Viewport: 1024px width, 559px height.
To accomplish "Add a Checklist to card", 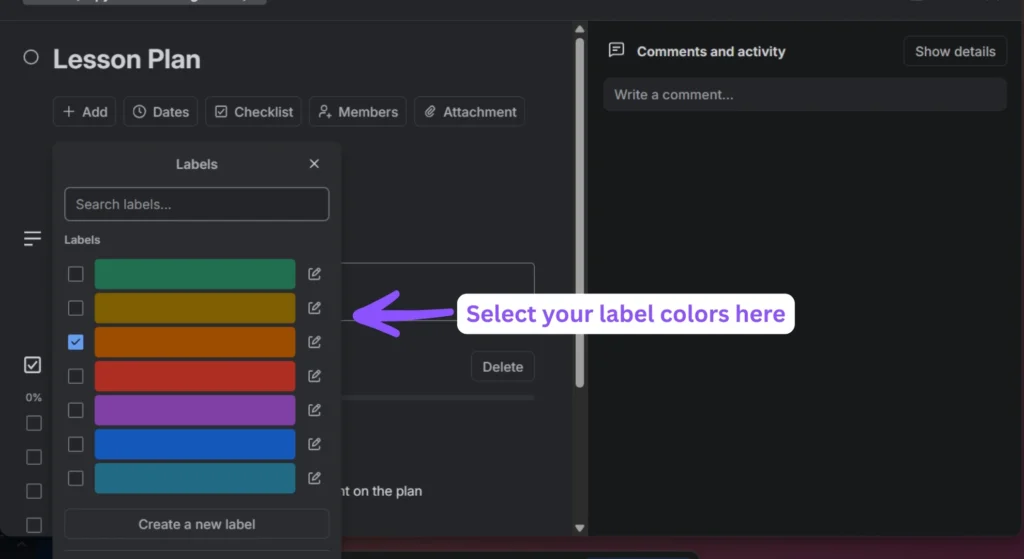I will pos(253,112).
